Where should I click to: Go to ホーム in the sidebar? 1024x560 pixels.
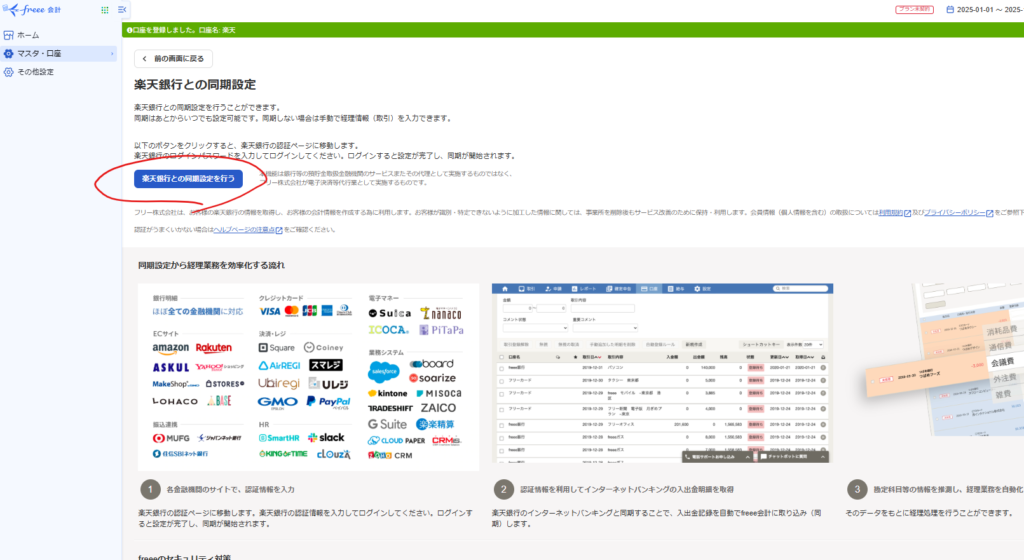tap(28, 35)
